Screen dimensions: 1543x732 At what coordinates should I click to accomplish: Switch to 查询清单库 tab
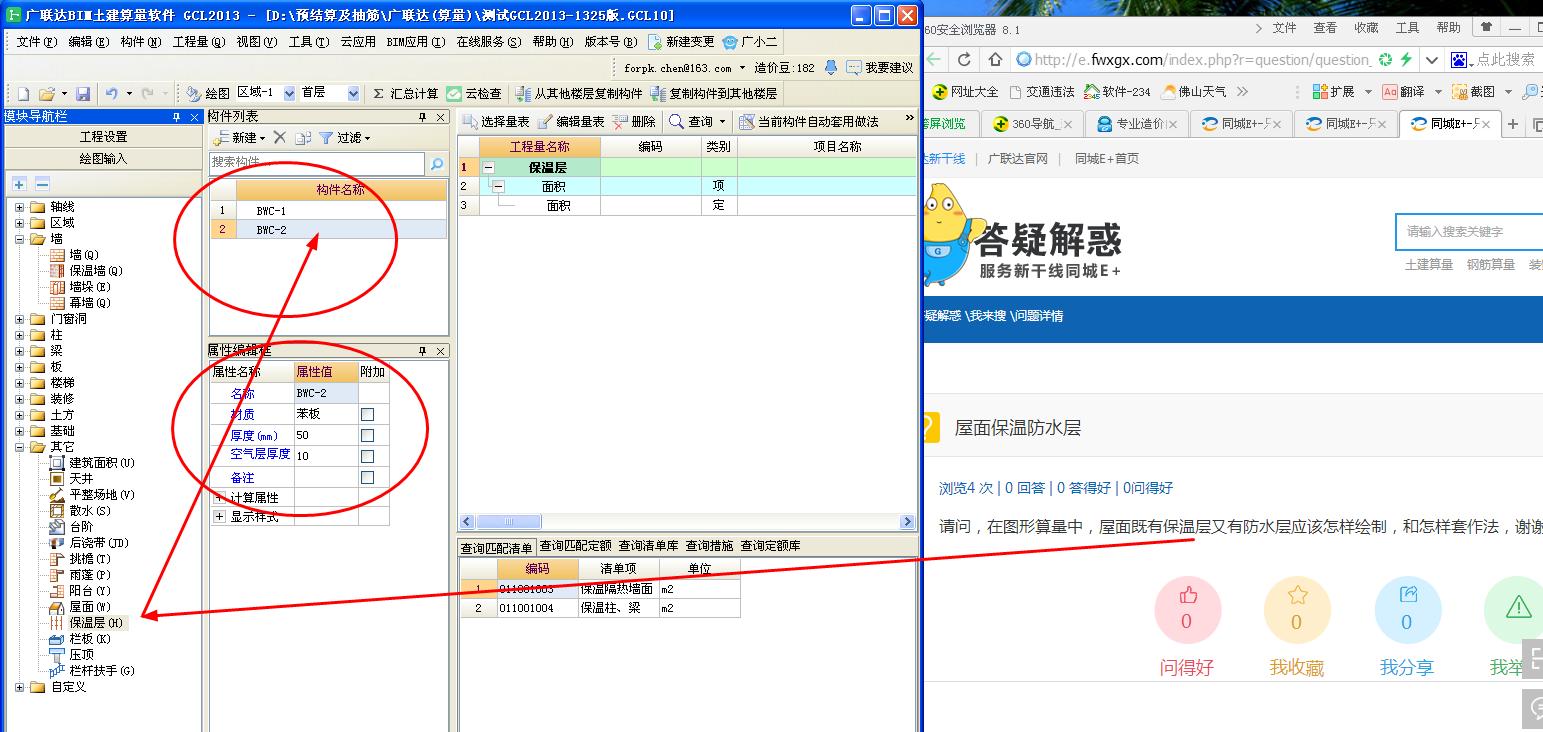tap(650, 546)
